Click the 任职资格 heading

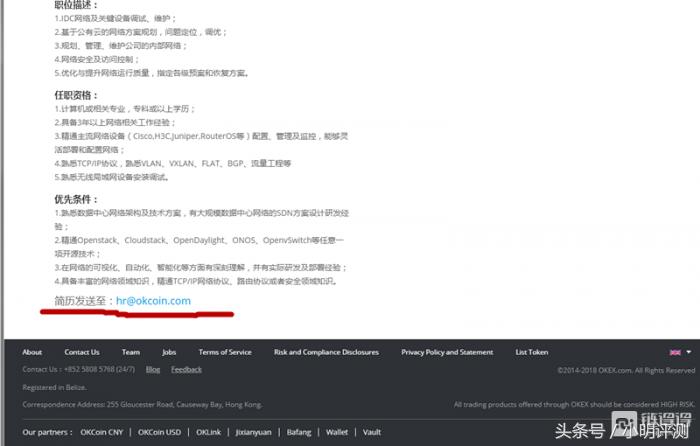point(76,95)
